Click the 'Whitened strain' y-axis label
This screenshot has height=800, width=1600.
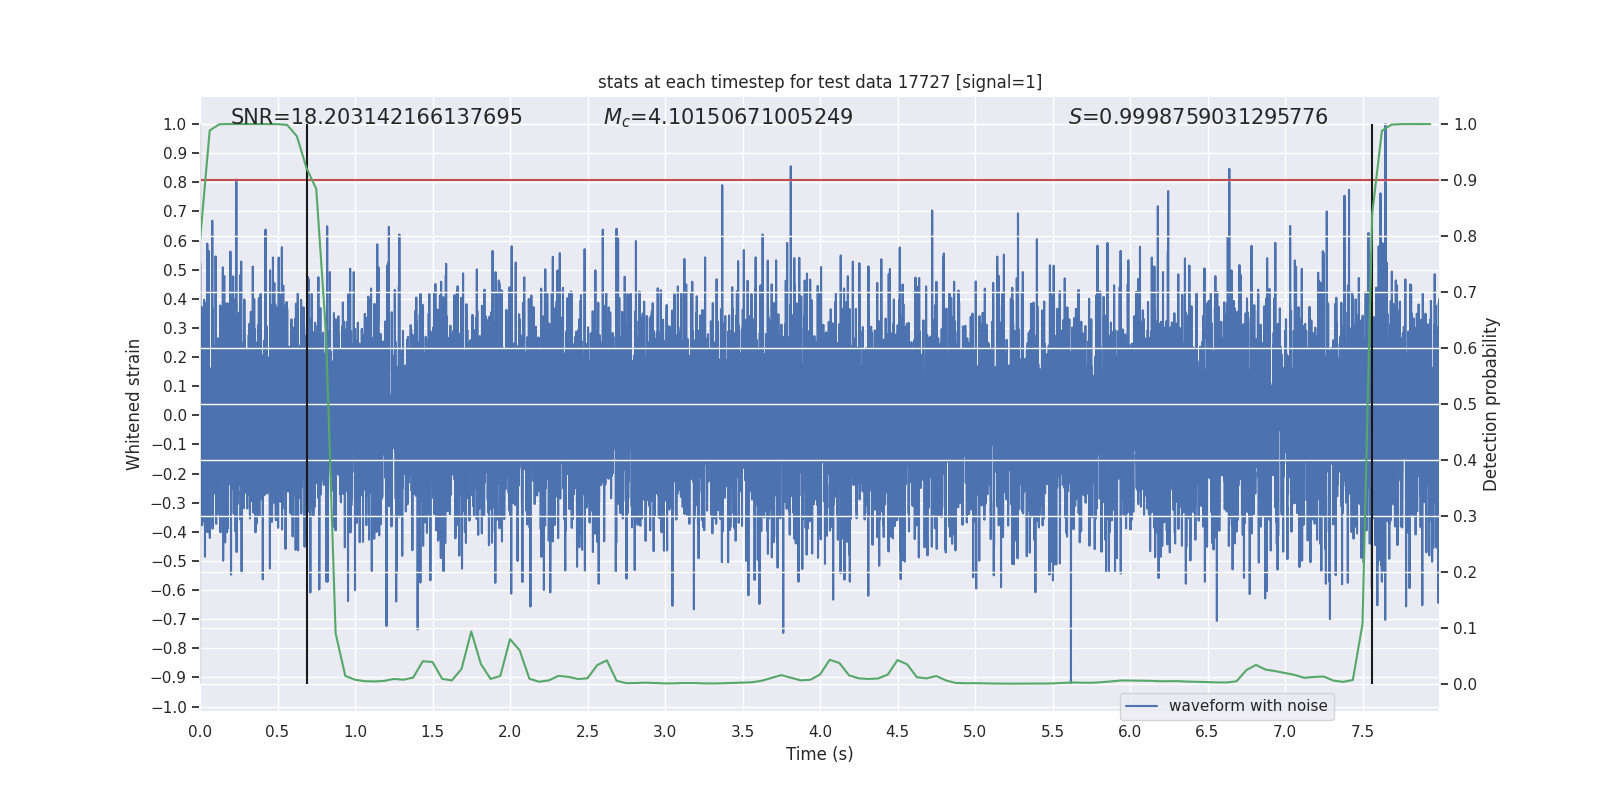(x=133, y=404)
